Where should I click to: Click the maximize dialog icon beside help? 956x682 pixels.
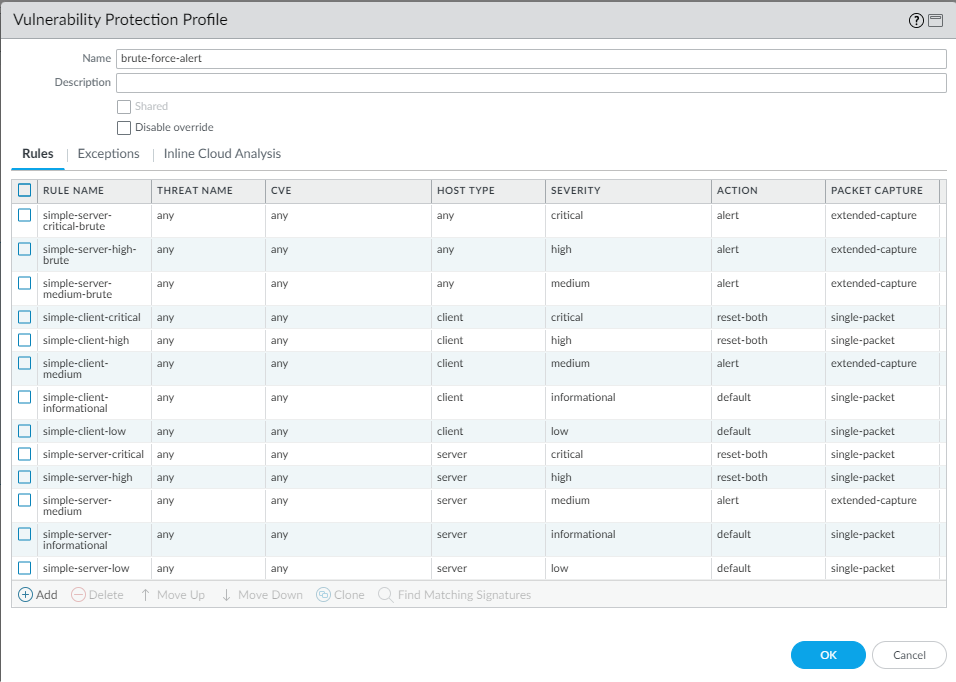[935, 21]
